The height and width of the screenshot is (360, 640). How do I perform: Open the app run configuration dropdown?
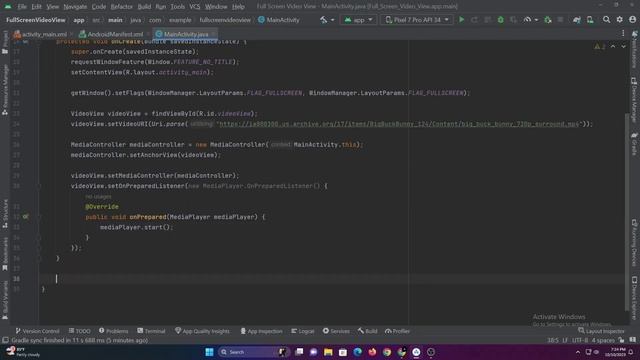coord(358,20)
